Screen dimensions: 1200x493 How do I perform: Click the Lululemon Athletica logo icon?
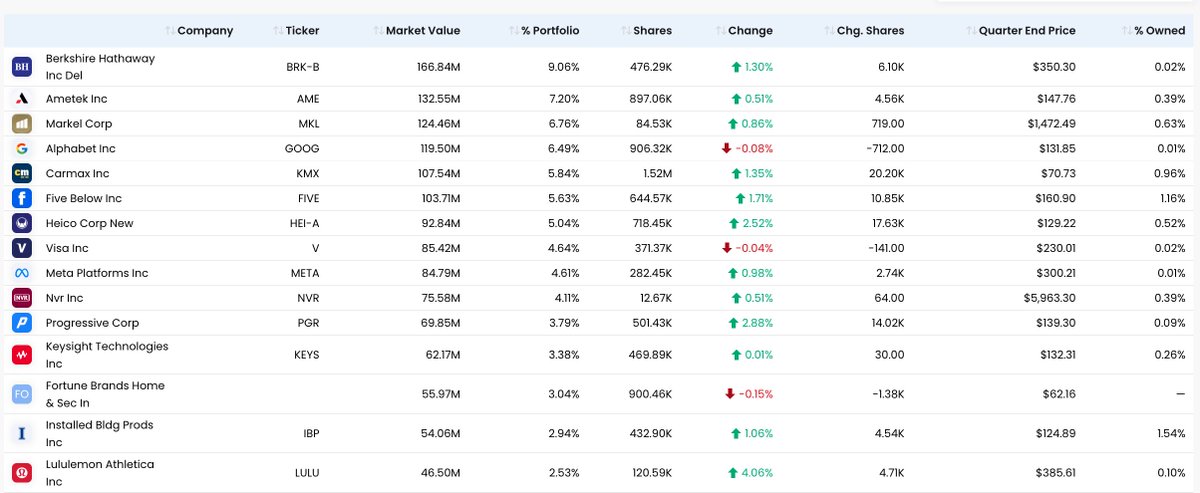(22, 473)
